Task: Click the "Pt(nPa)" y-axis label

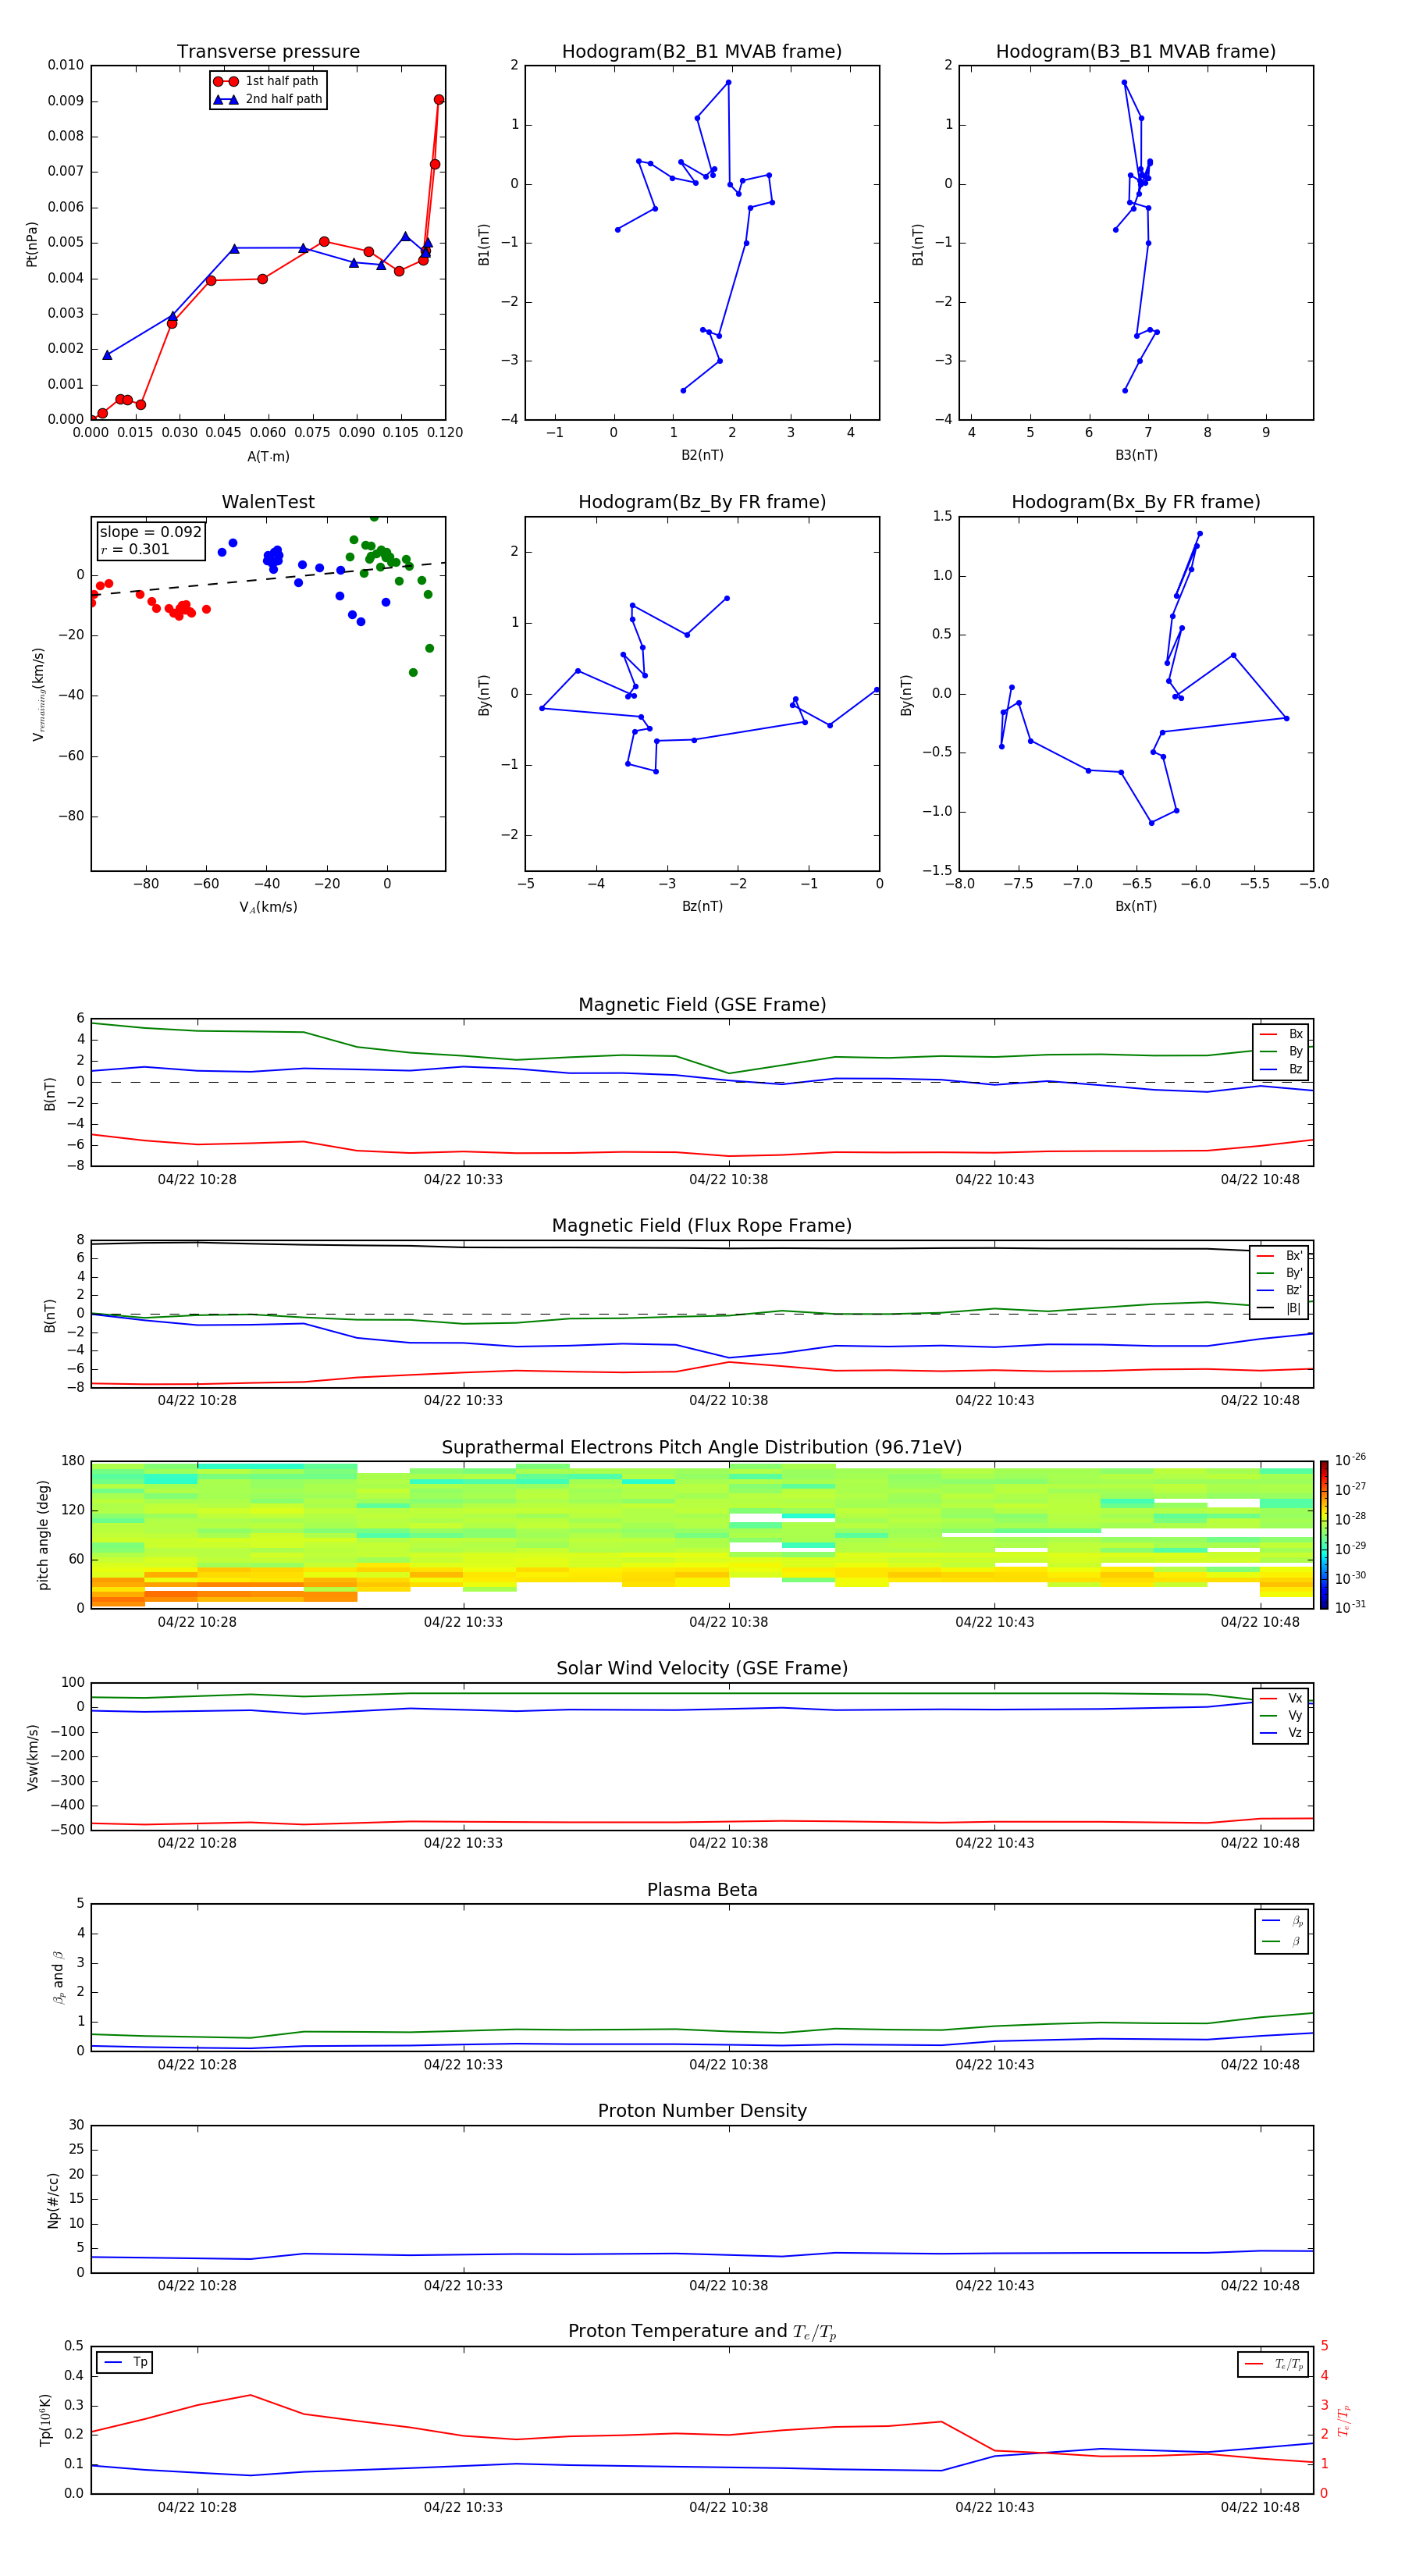Action: (x=32, y=244)
